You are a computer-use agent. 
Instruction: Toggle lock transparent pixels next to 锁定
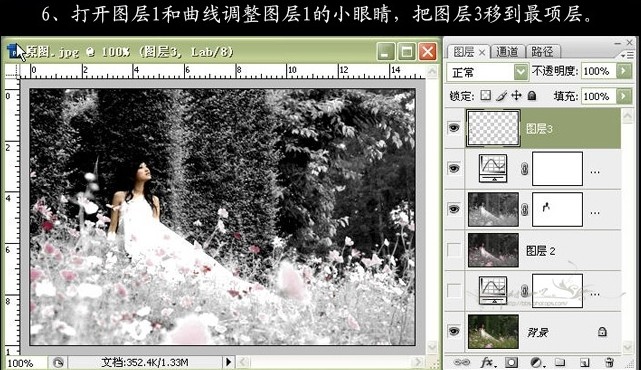coord(486,96)
